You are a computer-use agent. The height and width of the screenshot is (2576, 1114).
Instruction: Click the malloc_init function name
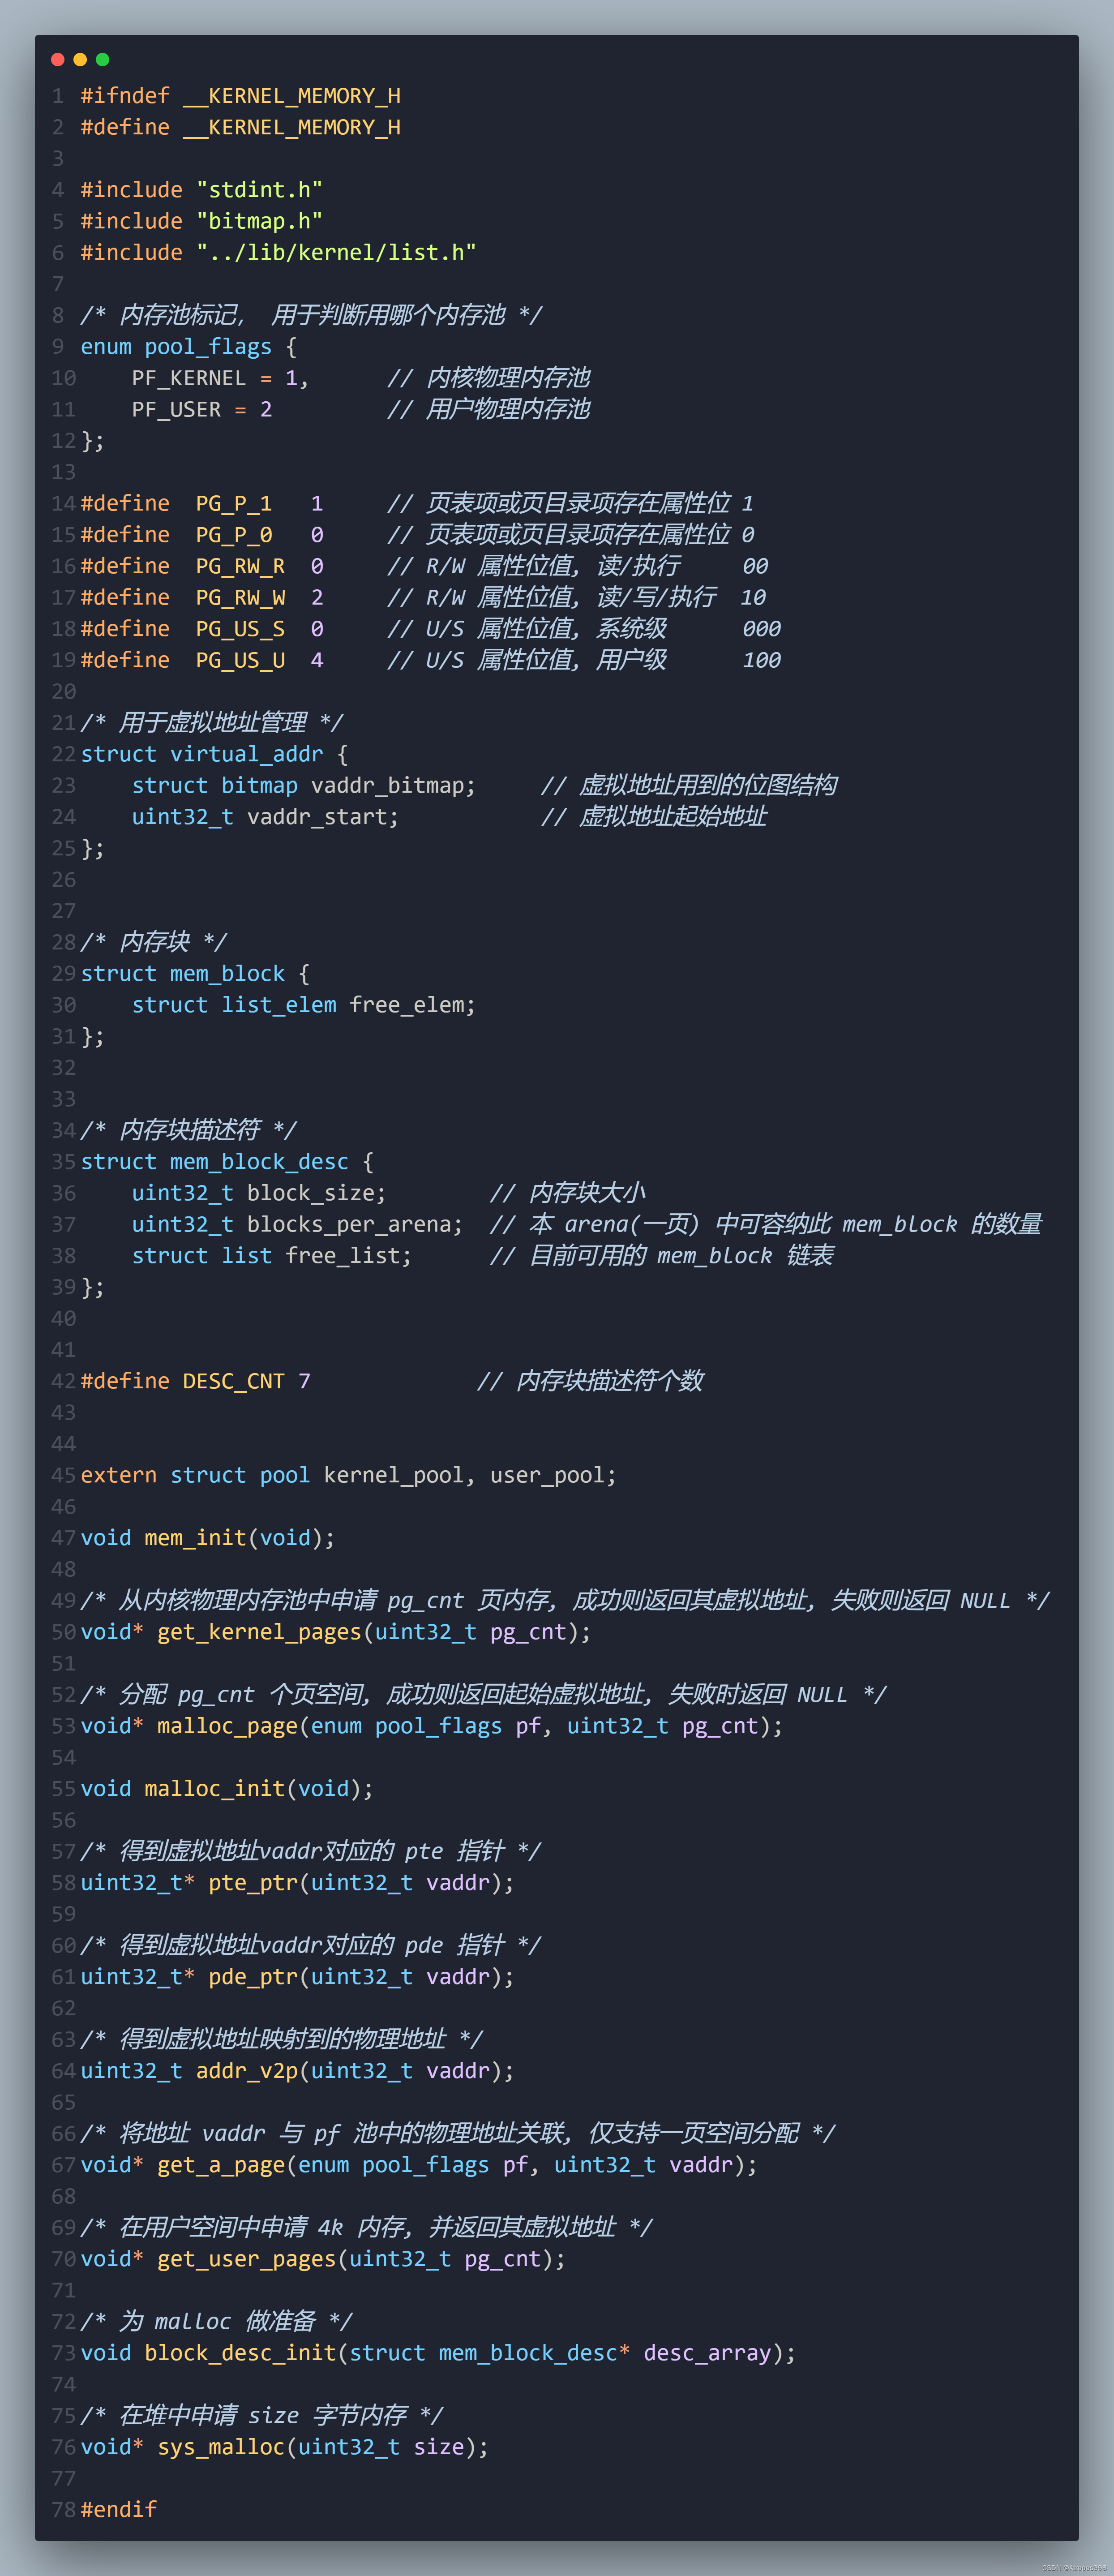tap(214, 1789)
